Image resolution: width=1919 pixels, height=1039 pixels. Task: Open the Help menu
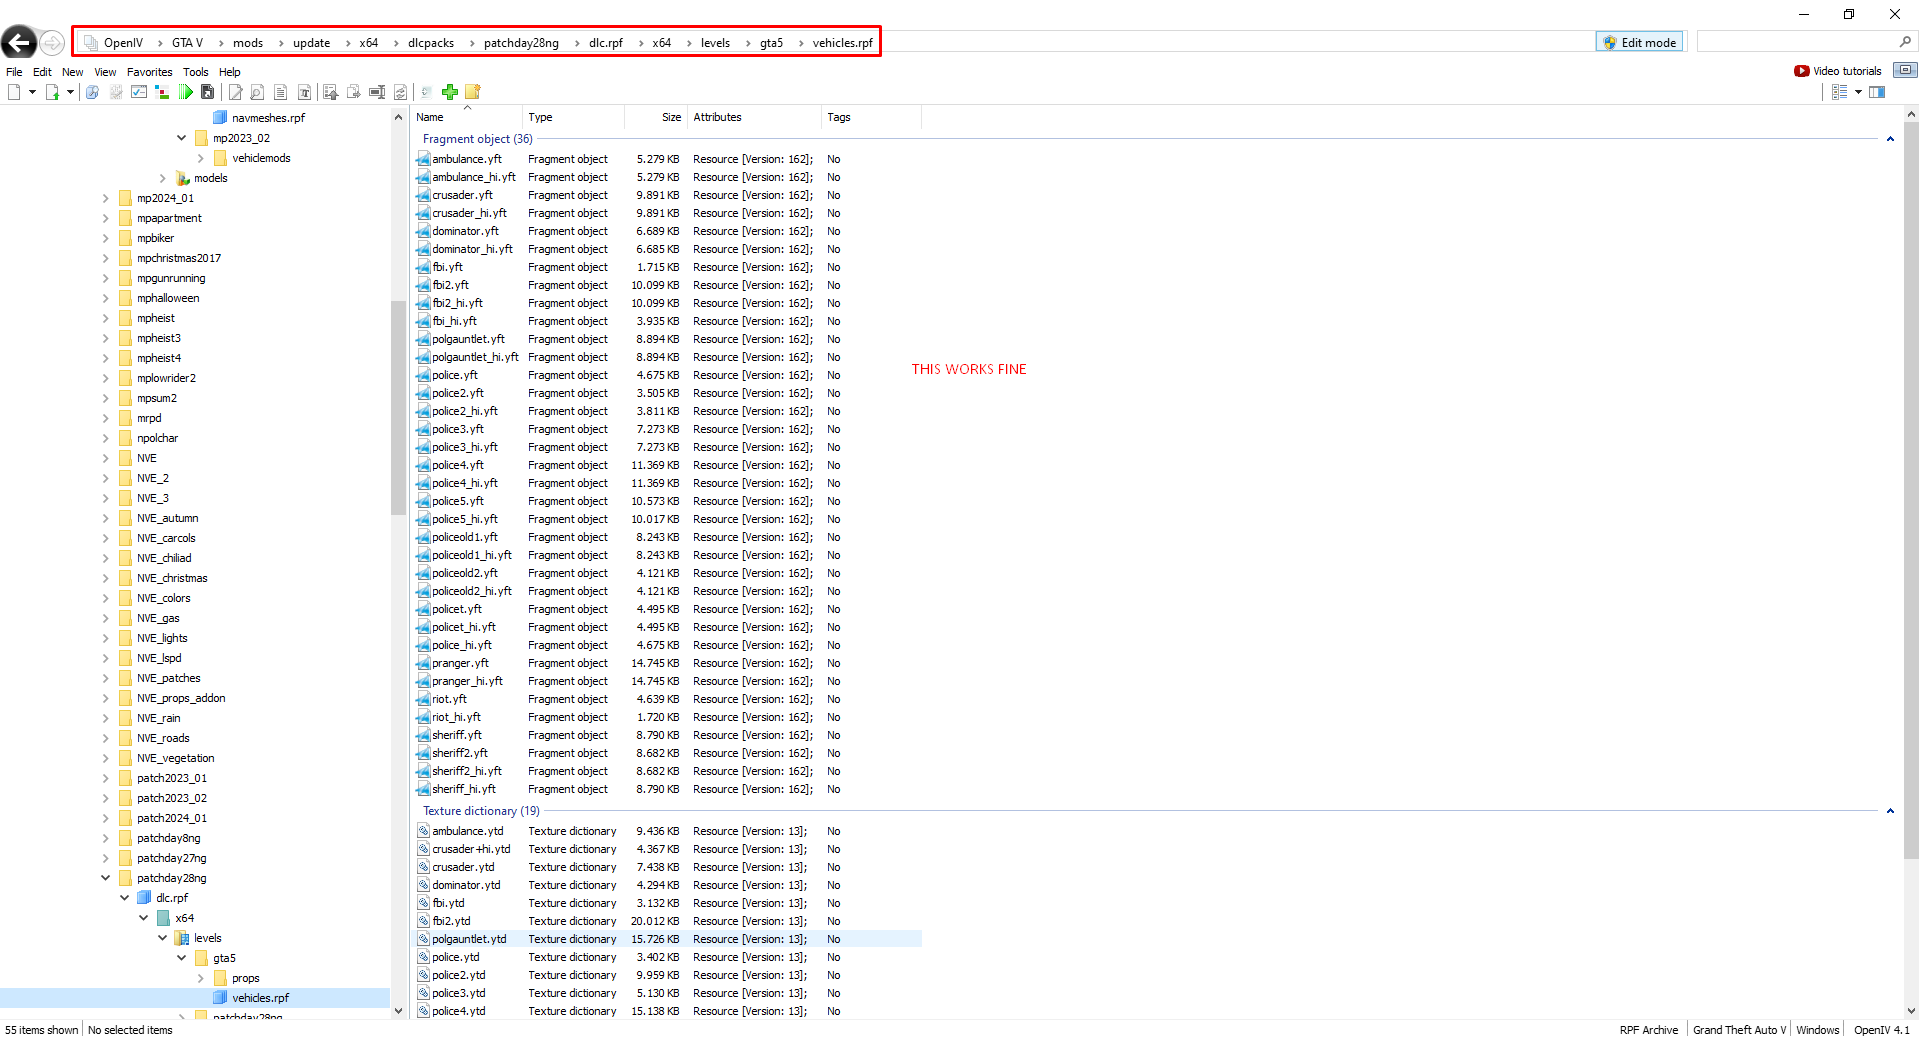230,72
